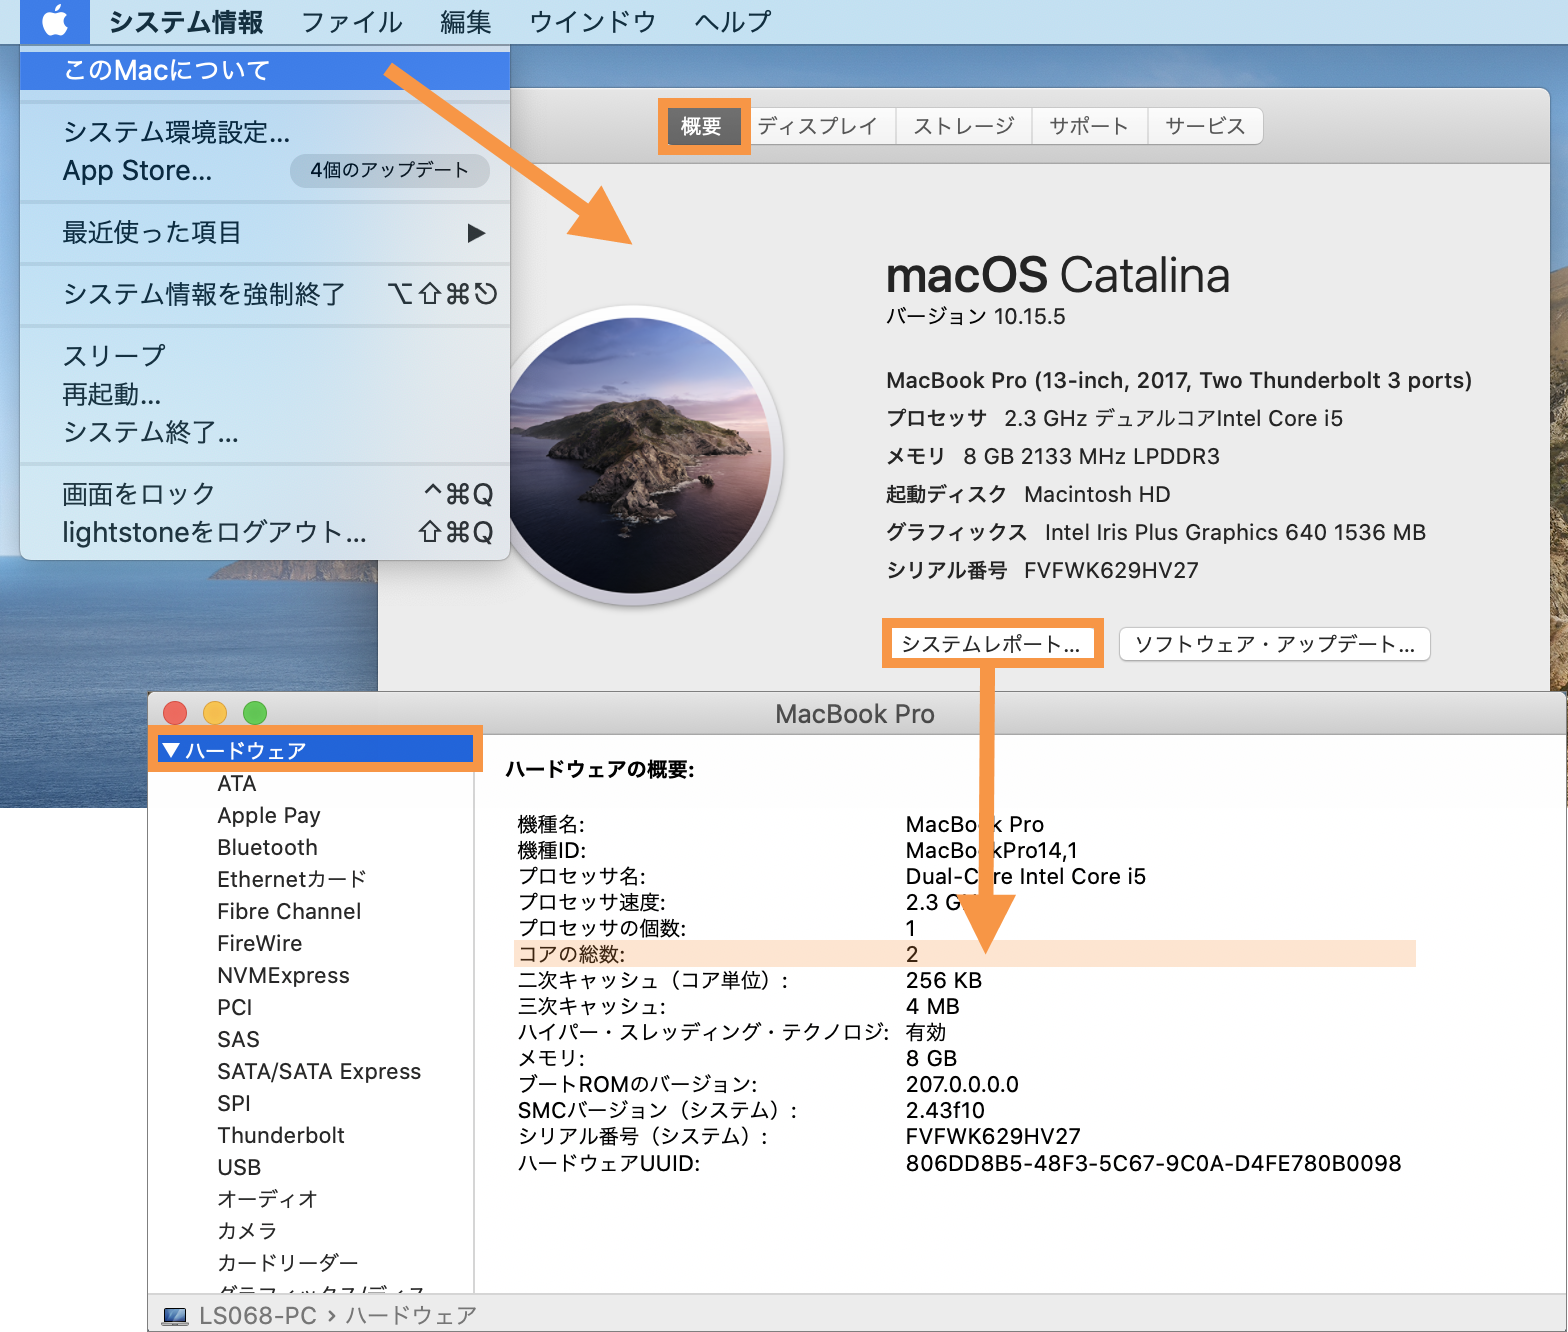The width and height of the screenshot is (1568, 1332).
Task: Click the ハードウェアの概要 heading
Action: tap(600, 769)
